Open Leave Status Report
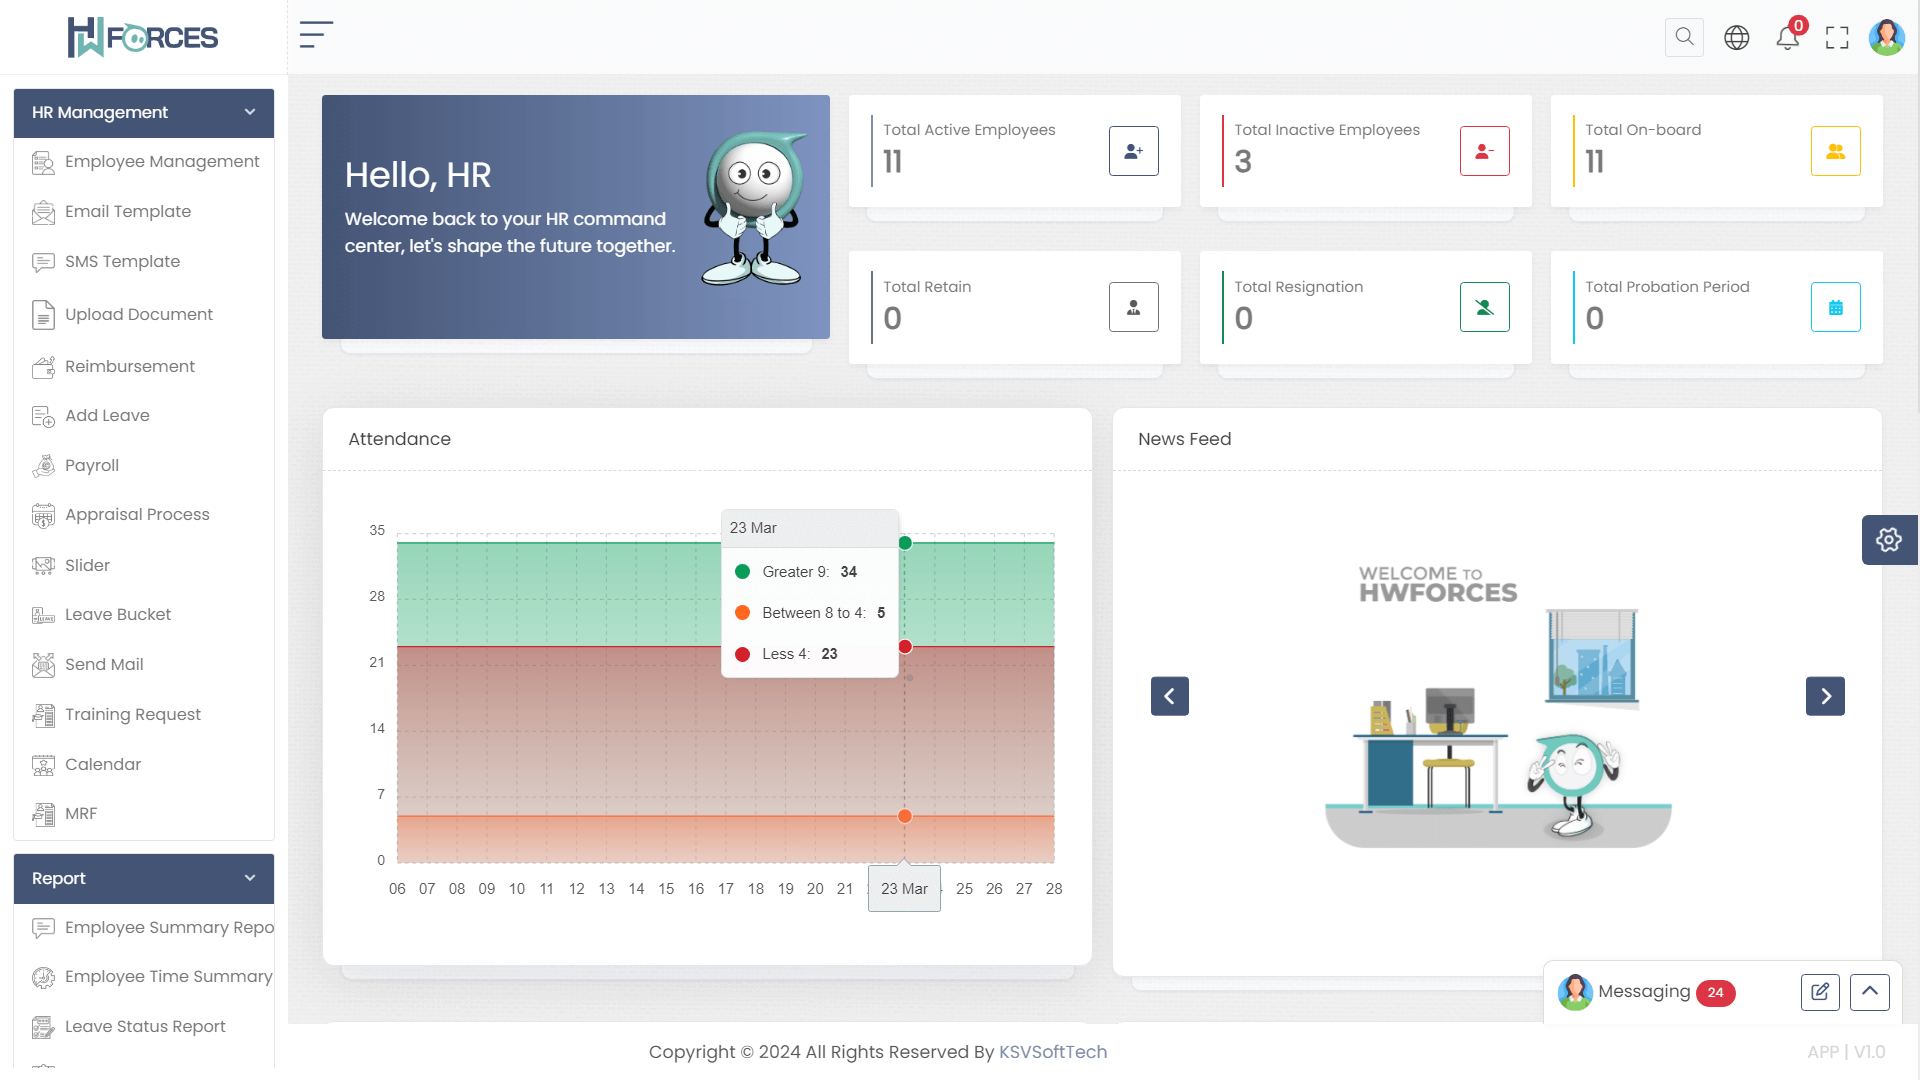The image size is (1920, 1080). click(x=145, y=1027)
